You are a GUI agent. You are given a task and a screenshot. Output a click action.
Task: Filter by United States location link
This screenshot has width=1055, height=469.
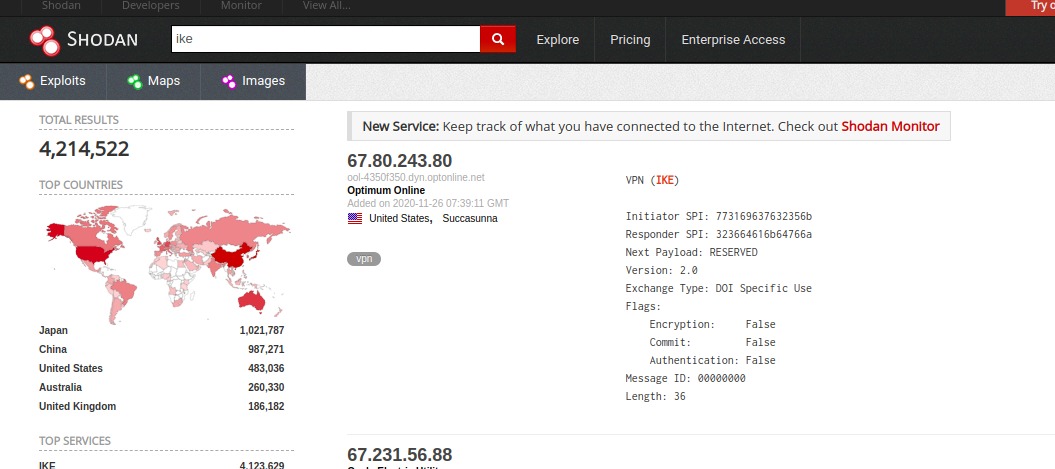399,218
